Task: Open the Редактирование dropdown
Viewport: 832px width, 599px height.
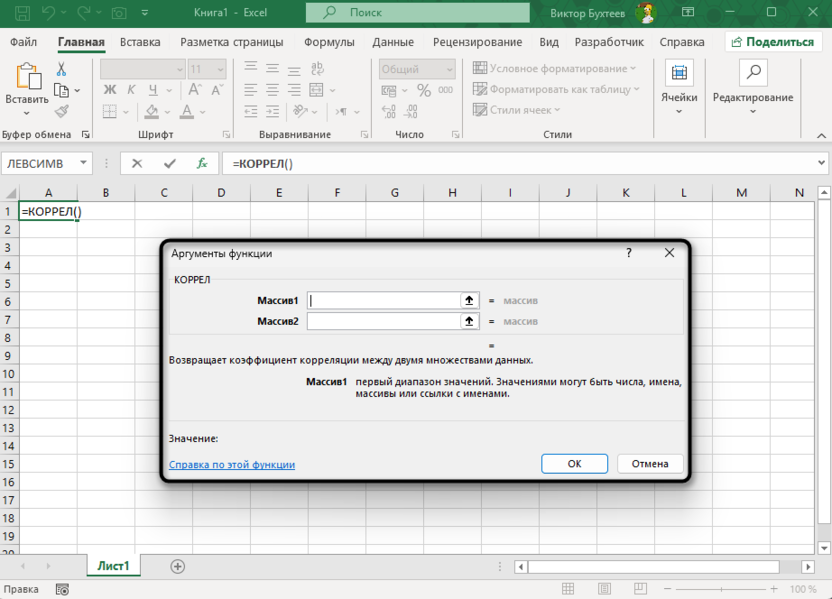Action: click(752, 88)
